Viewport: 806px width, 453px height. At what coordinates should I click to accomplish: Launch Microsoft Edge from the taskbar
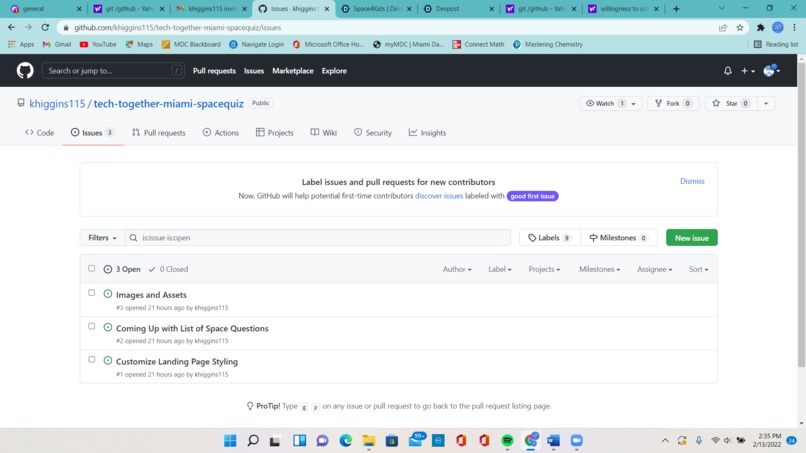345,441
